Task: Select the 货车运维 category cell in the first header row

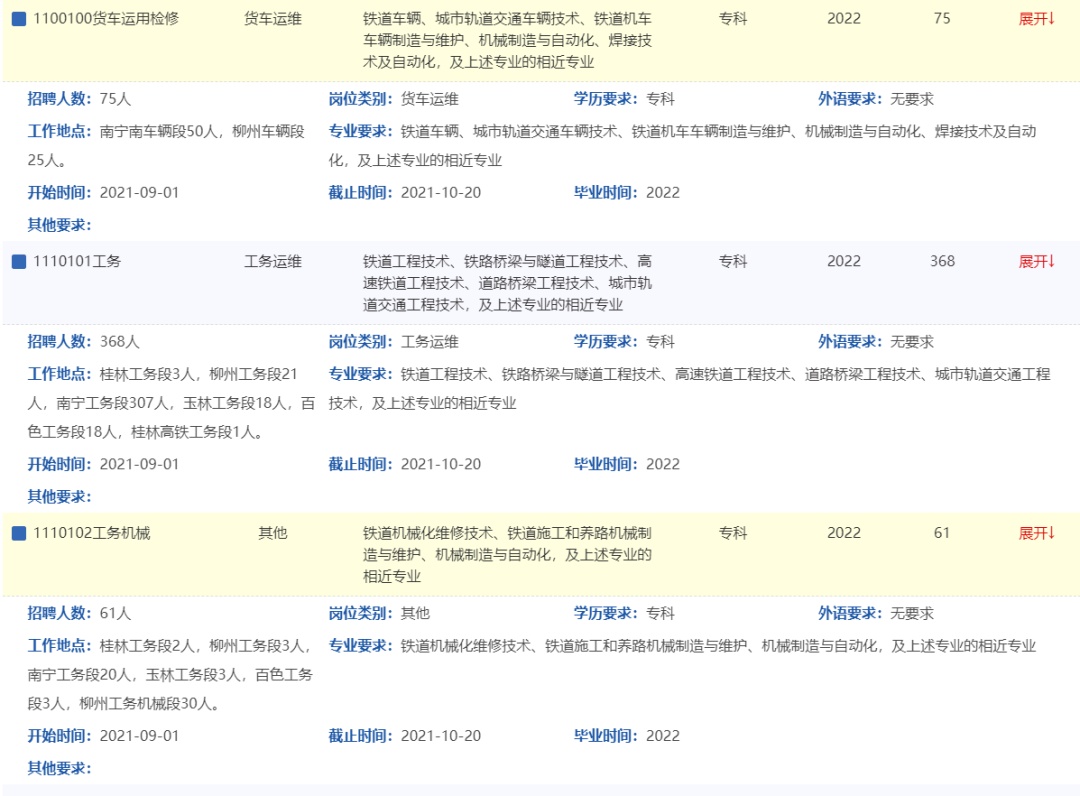Action: [x=273, y=19]
